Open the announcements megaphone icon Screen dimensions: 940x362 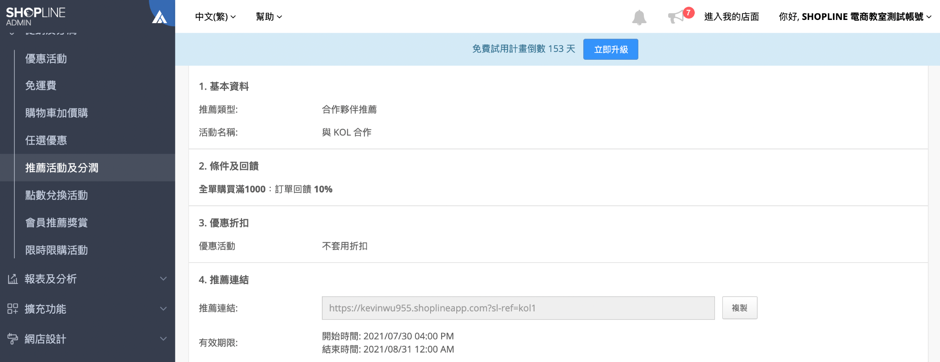click(676, 17)
